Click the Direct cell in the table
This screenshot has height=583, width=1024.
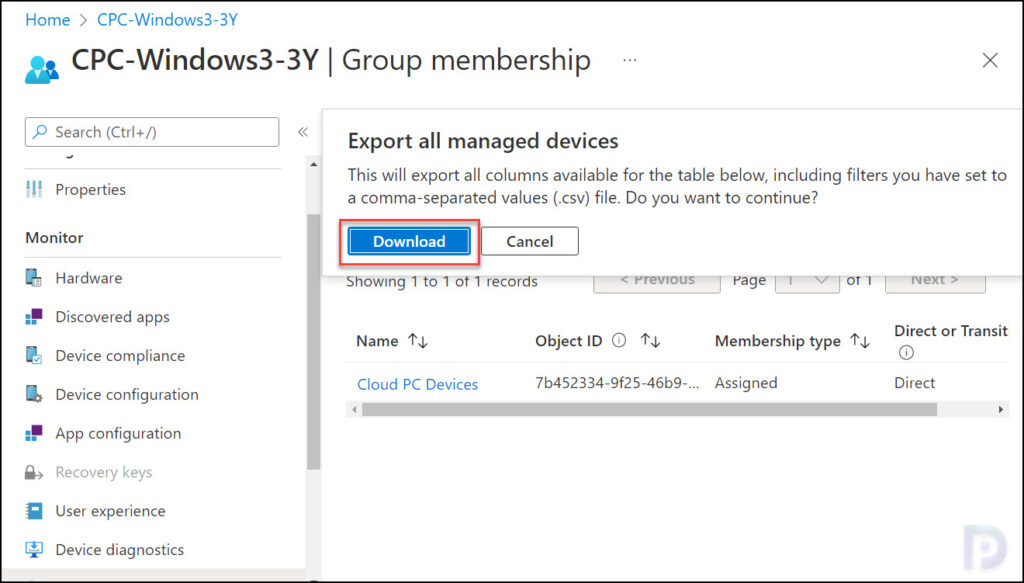914,383
